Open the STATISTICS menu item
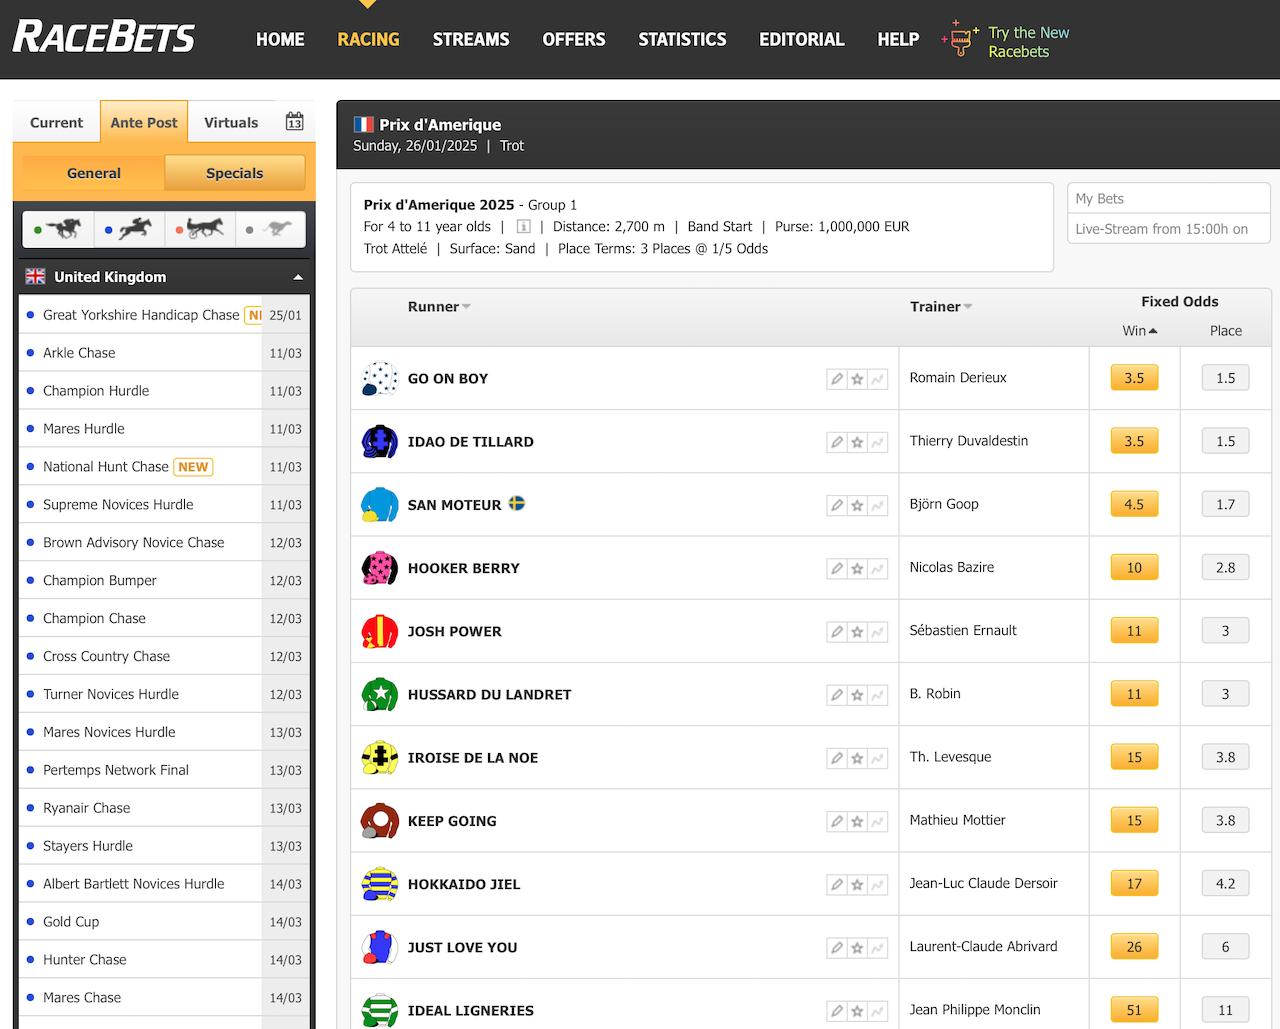This screenshot has height=1029, width=1280. tap(682, 39)
